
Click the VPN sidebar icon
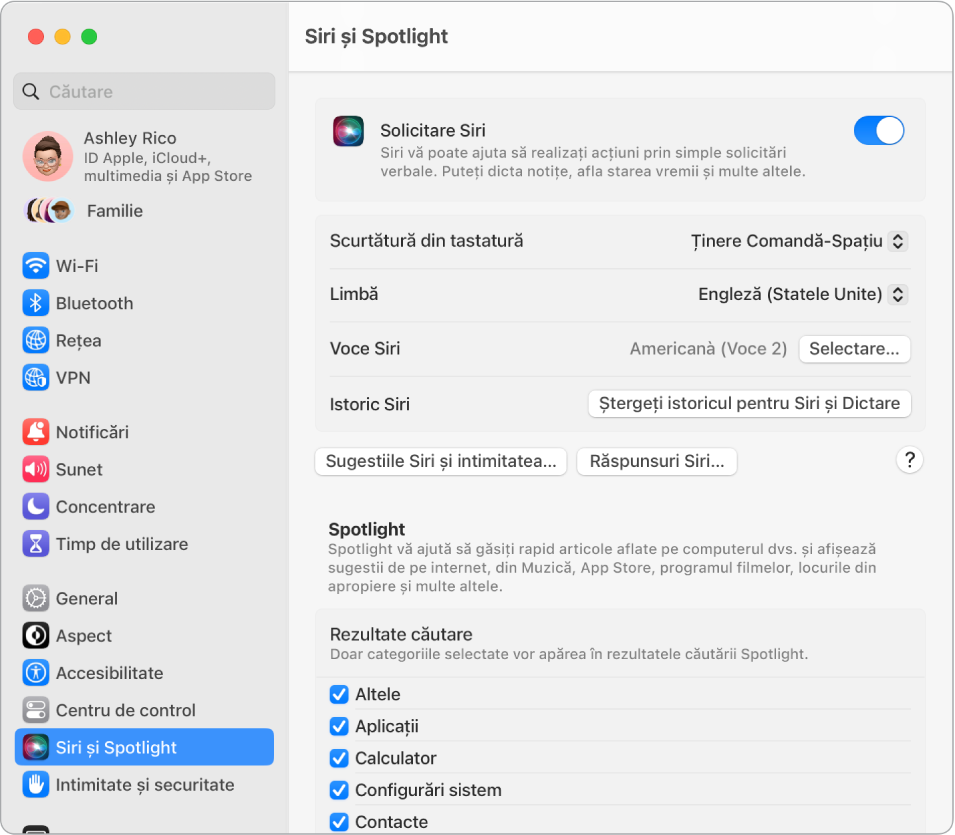pos(36,378)
